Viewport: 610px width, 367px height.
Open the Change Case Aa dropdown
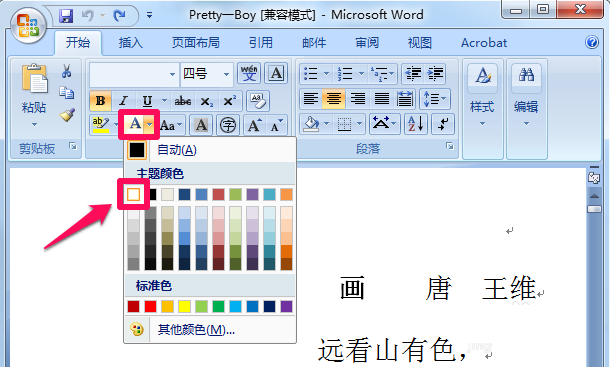(x=171, y=125)
